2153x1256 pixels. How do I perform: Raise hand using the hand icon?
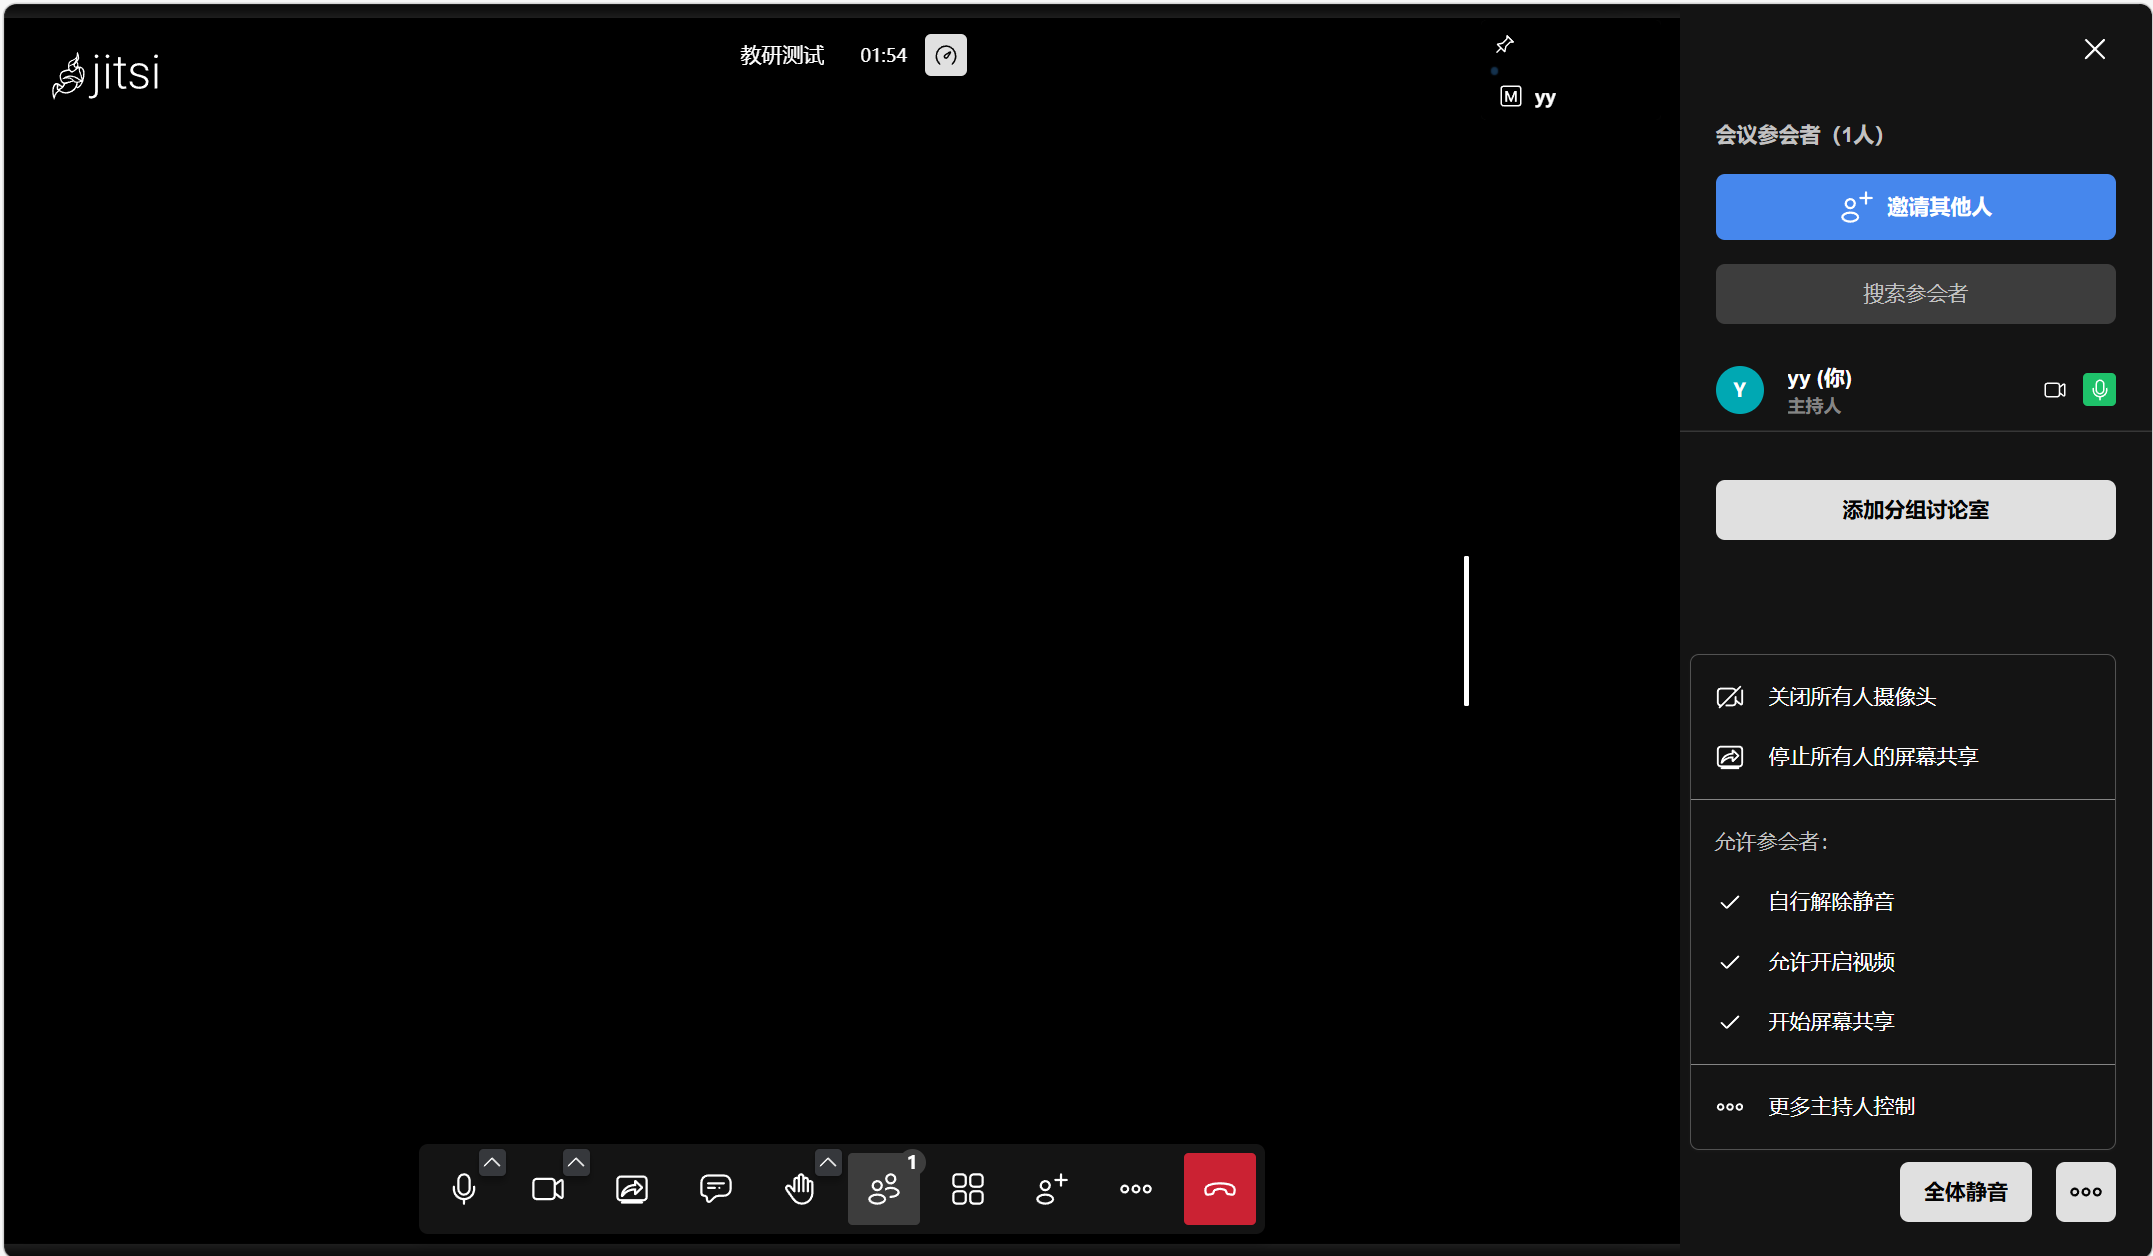pos(799,1189)
